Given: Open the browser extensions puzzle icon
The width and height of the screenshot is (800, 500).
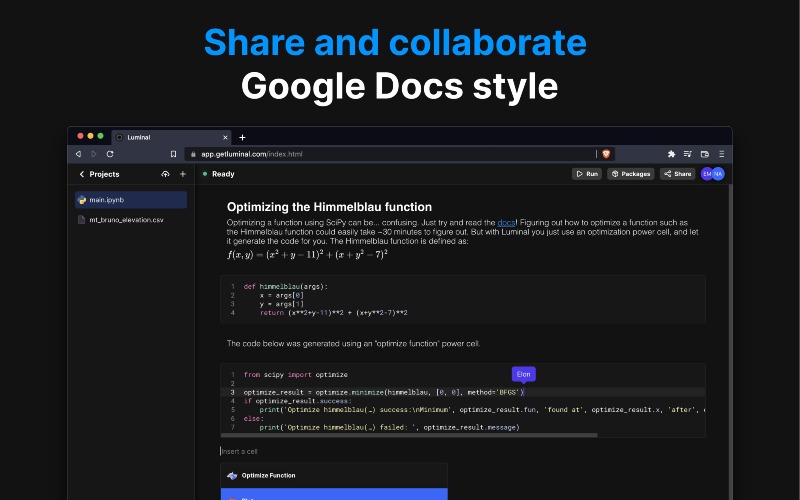Looking at the screenshot, I should coord(671,154).
